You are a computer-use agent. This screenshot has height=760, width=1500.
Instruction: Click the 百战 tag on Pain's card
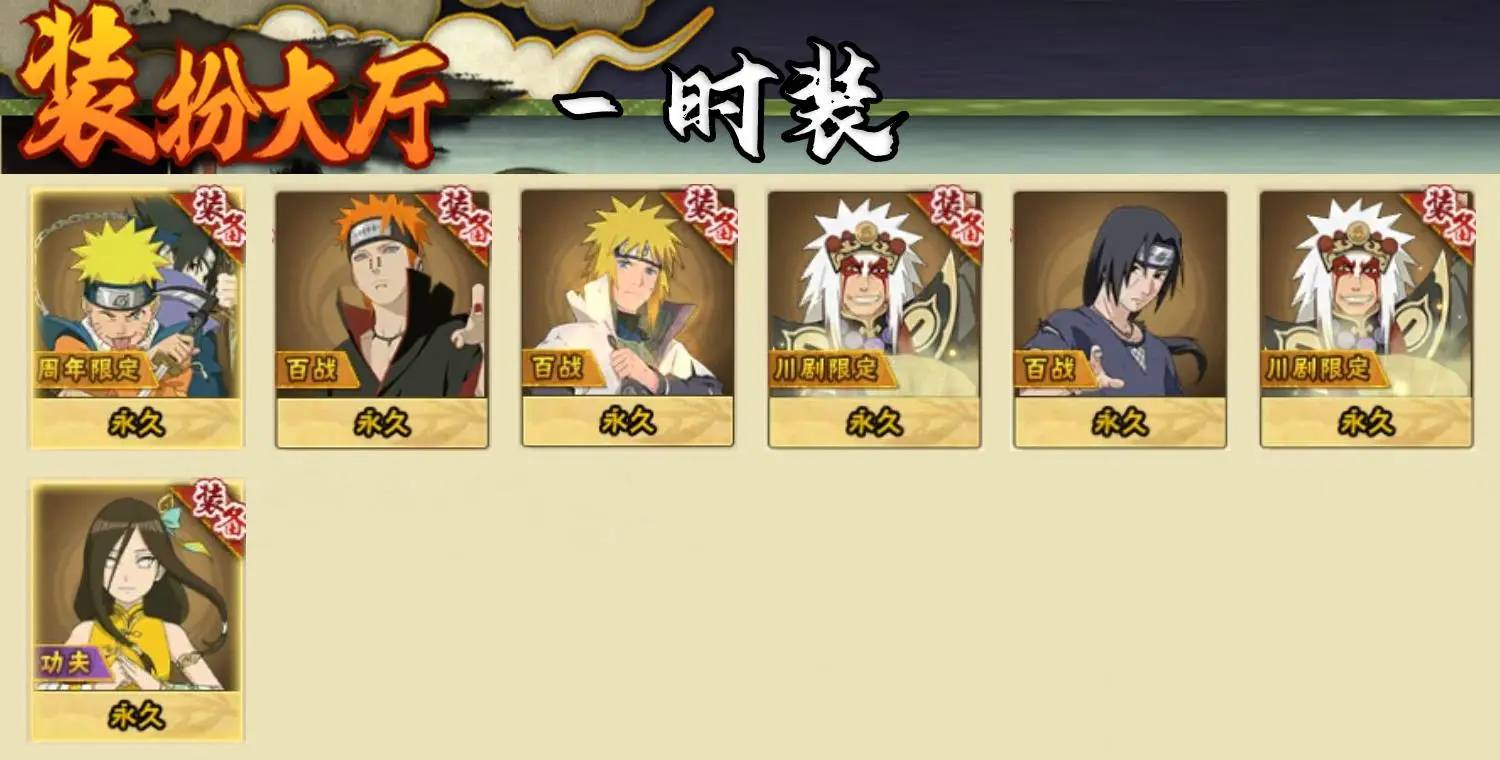[308, 369]
